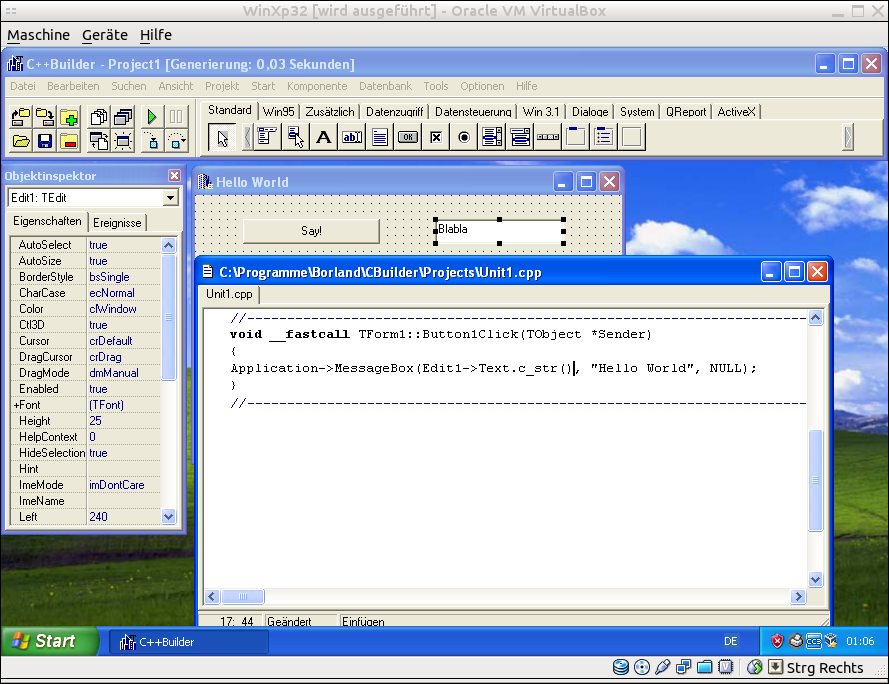Viewport: 889px width, 684px height.
Task: Select the RadioButton component in palette
Action: [x=464, y=137]
